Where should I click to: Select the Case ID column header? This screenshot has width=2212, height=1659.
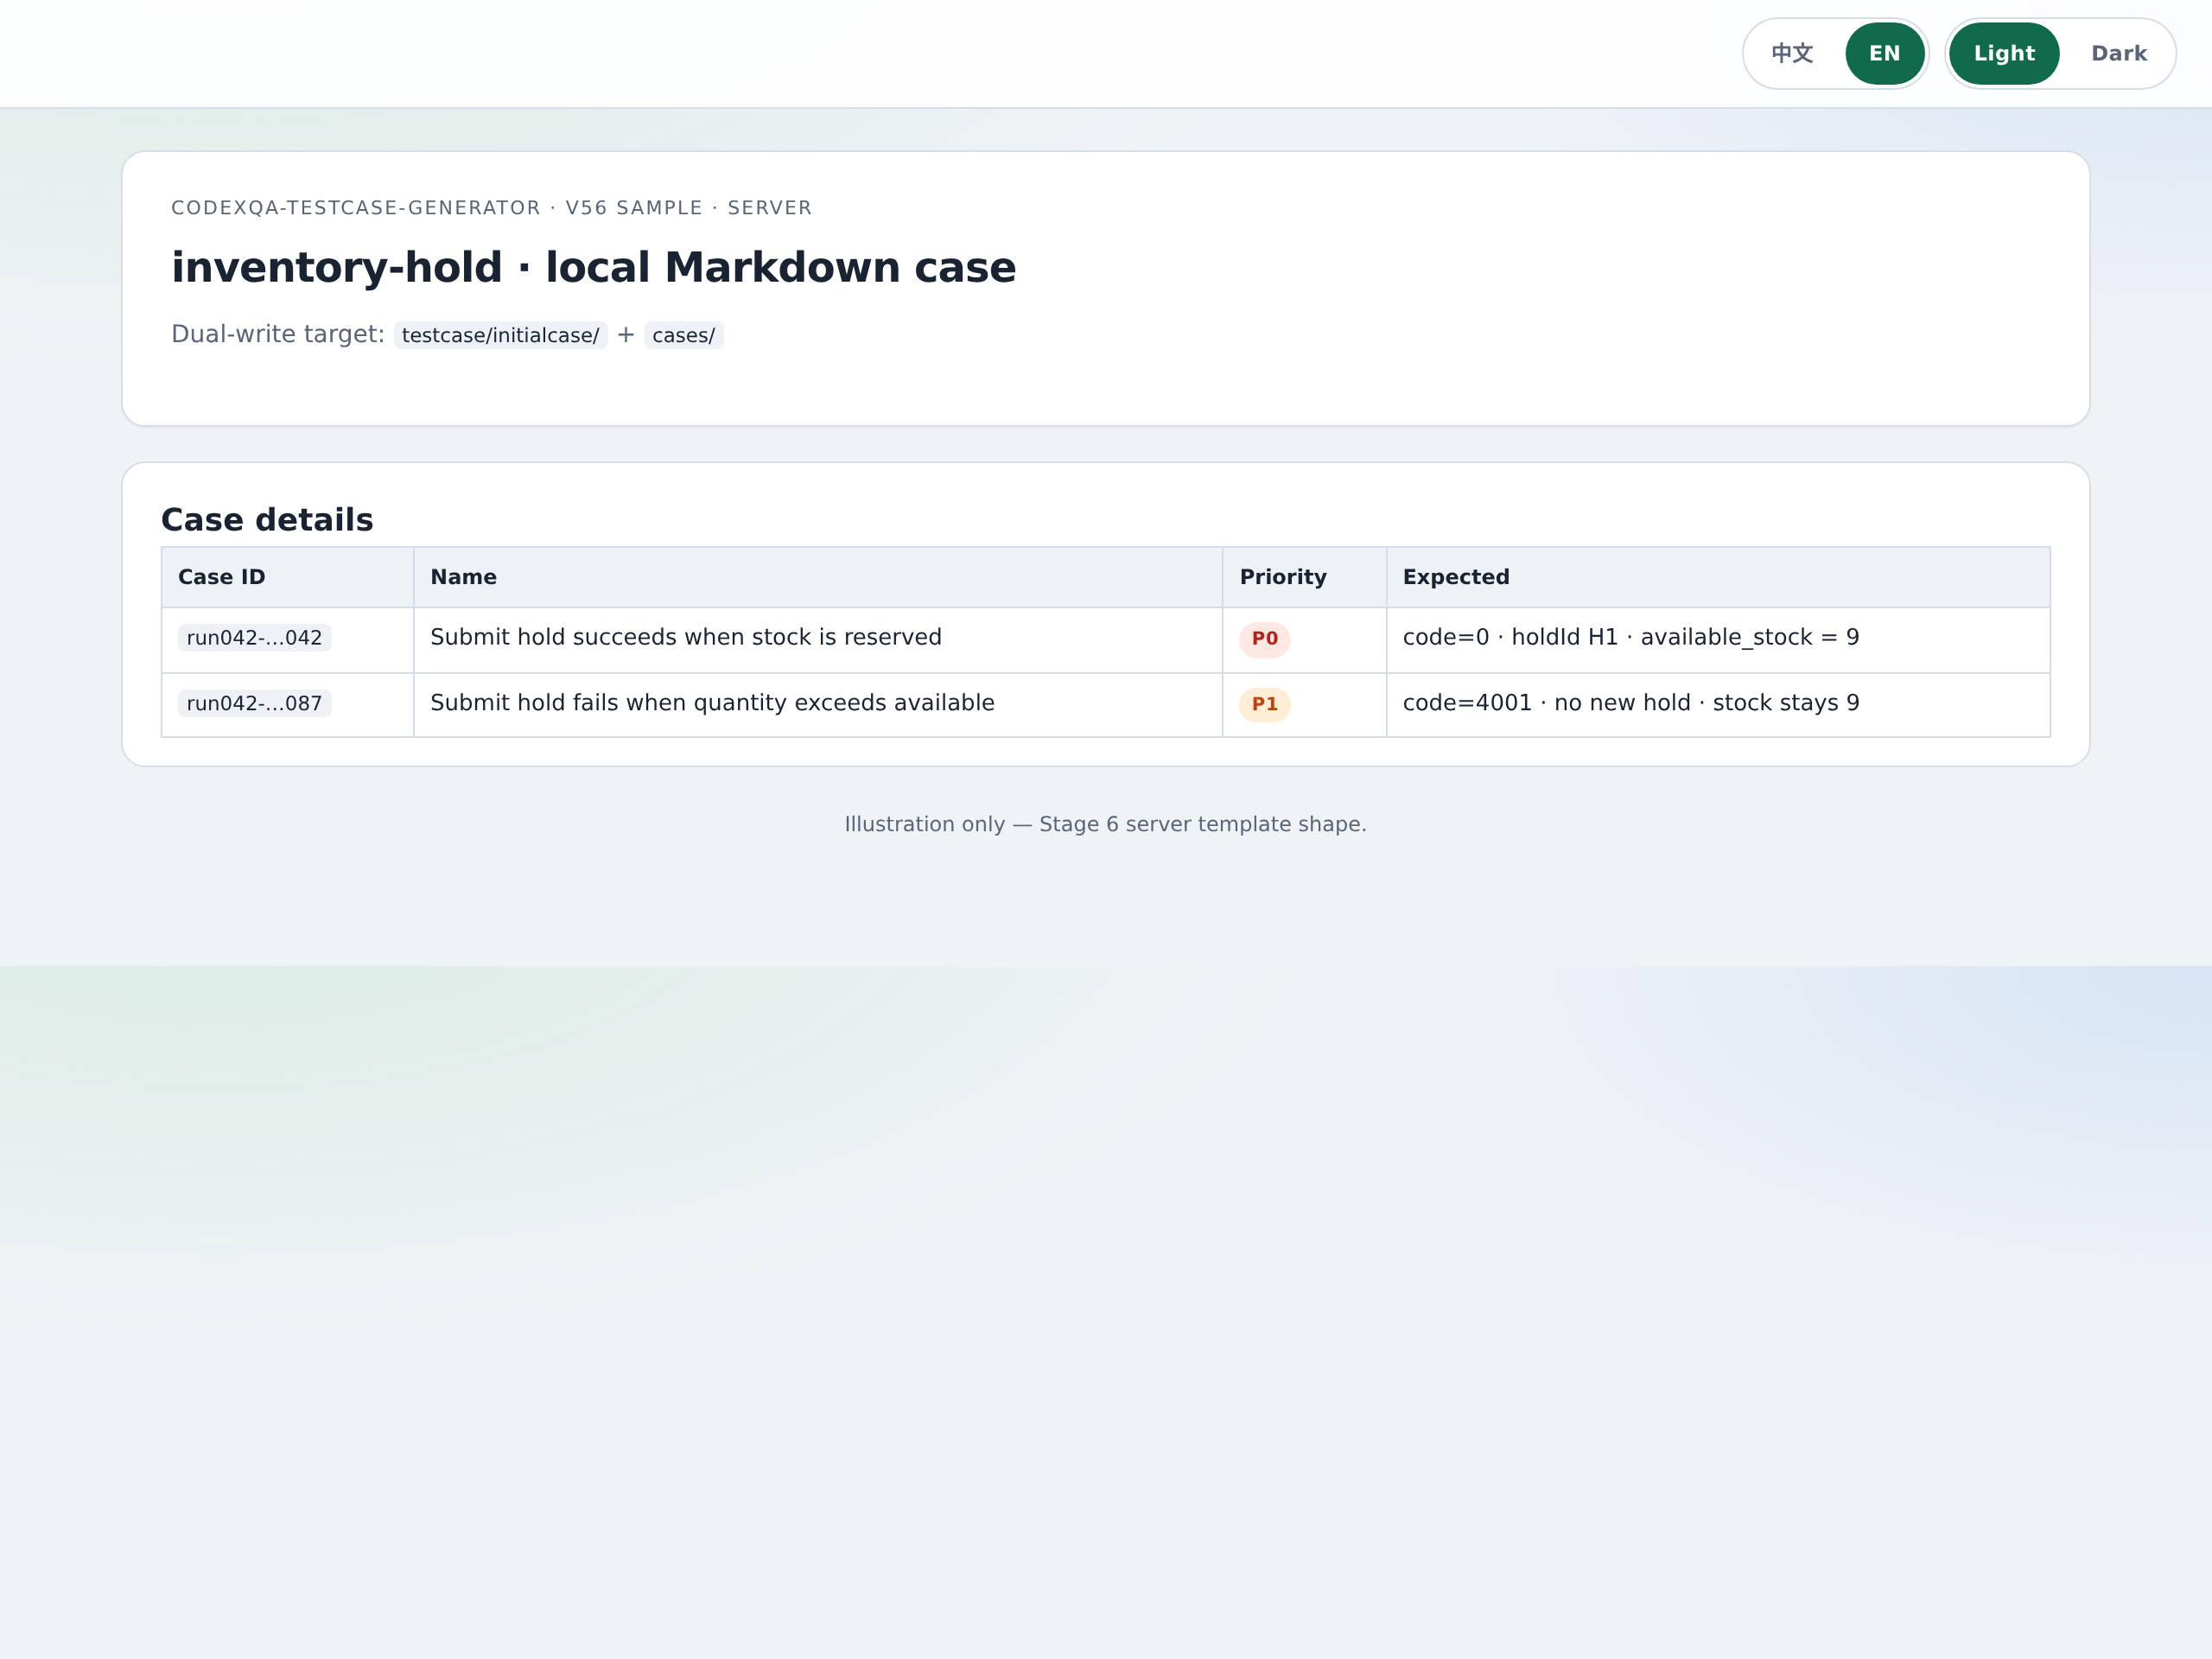(x=288, y=577)
